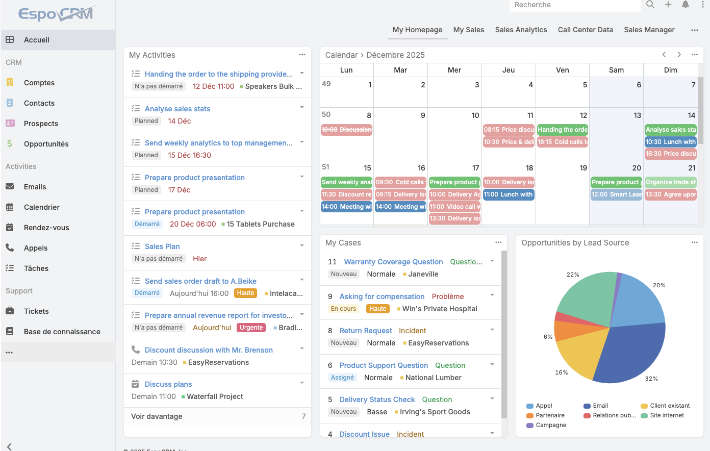The height and width of the screenshot is (451, 710).
Task: Toggle Email legend swatch
Action: tap(587, 406)
